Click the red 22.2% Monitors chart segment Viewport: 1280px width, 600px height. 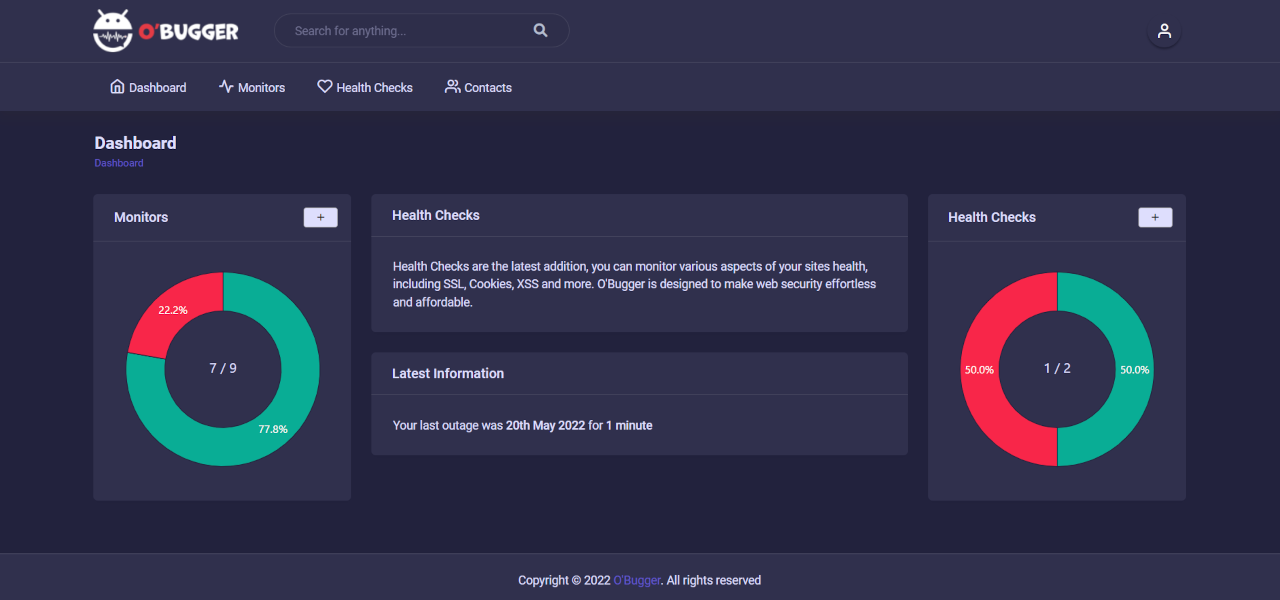pyautogui.click(x=178, y=310)
